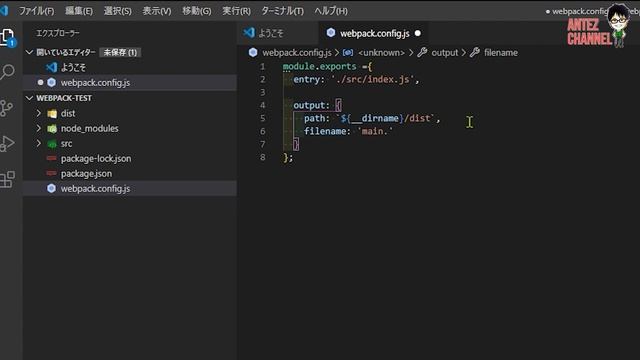Select webpack.config.js in open editors list
This screenshot has height=360, width=640.
[130, 82]
